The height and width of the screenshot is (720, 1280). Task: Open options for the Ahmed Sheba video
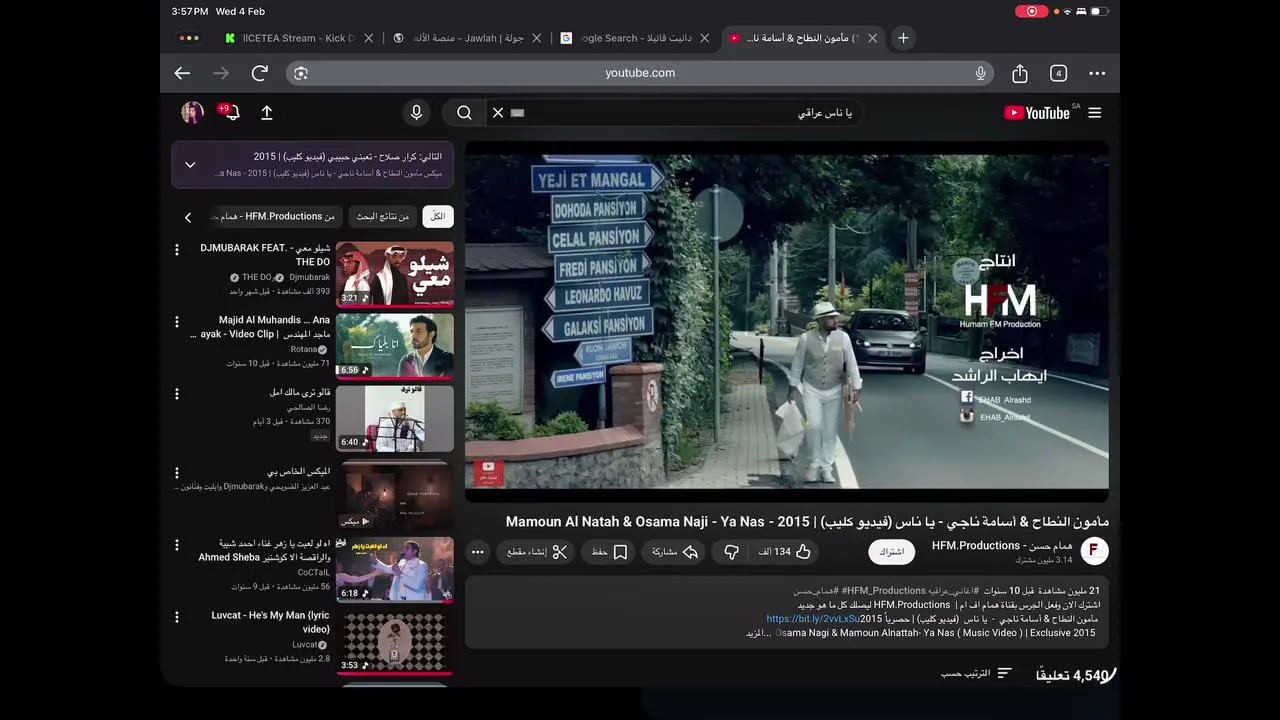(177, 545)
